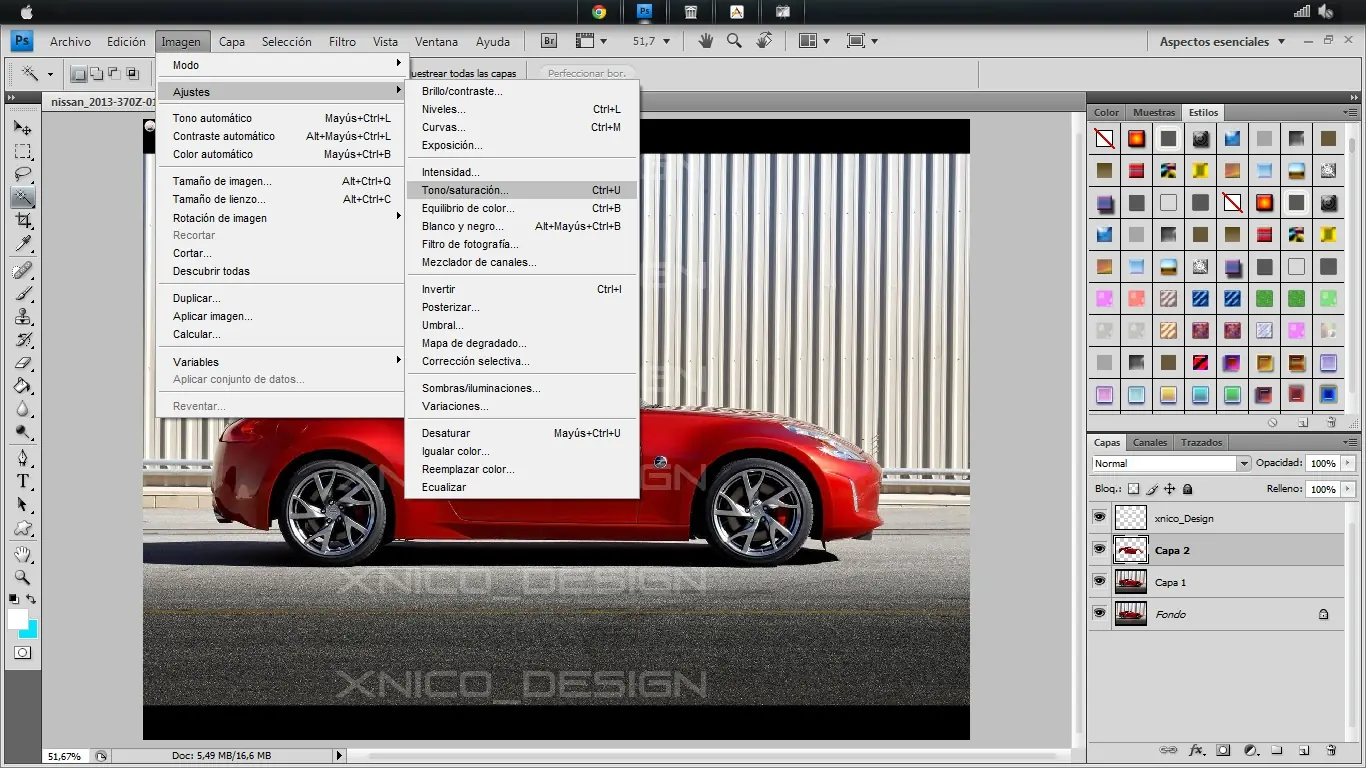
Task: Select the Crop tool
Action: point(22,221)
